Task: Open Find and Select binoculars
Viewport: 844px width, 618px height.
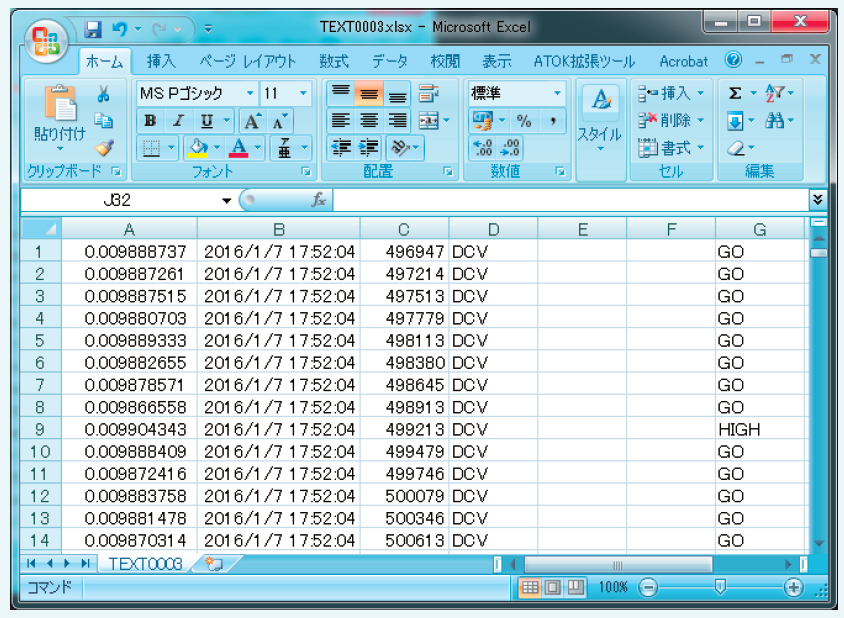Action: (x=775, y=121)
